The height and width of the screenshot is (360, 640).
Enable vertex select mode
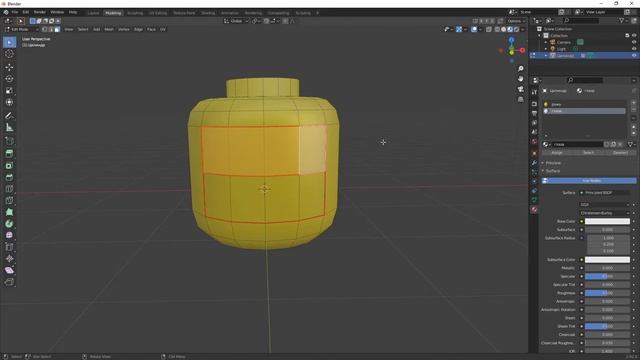44,29
